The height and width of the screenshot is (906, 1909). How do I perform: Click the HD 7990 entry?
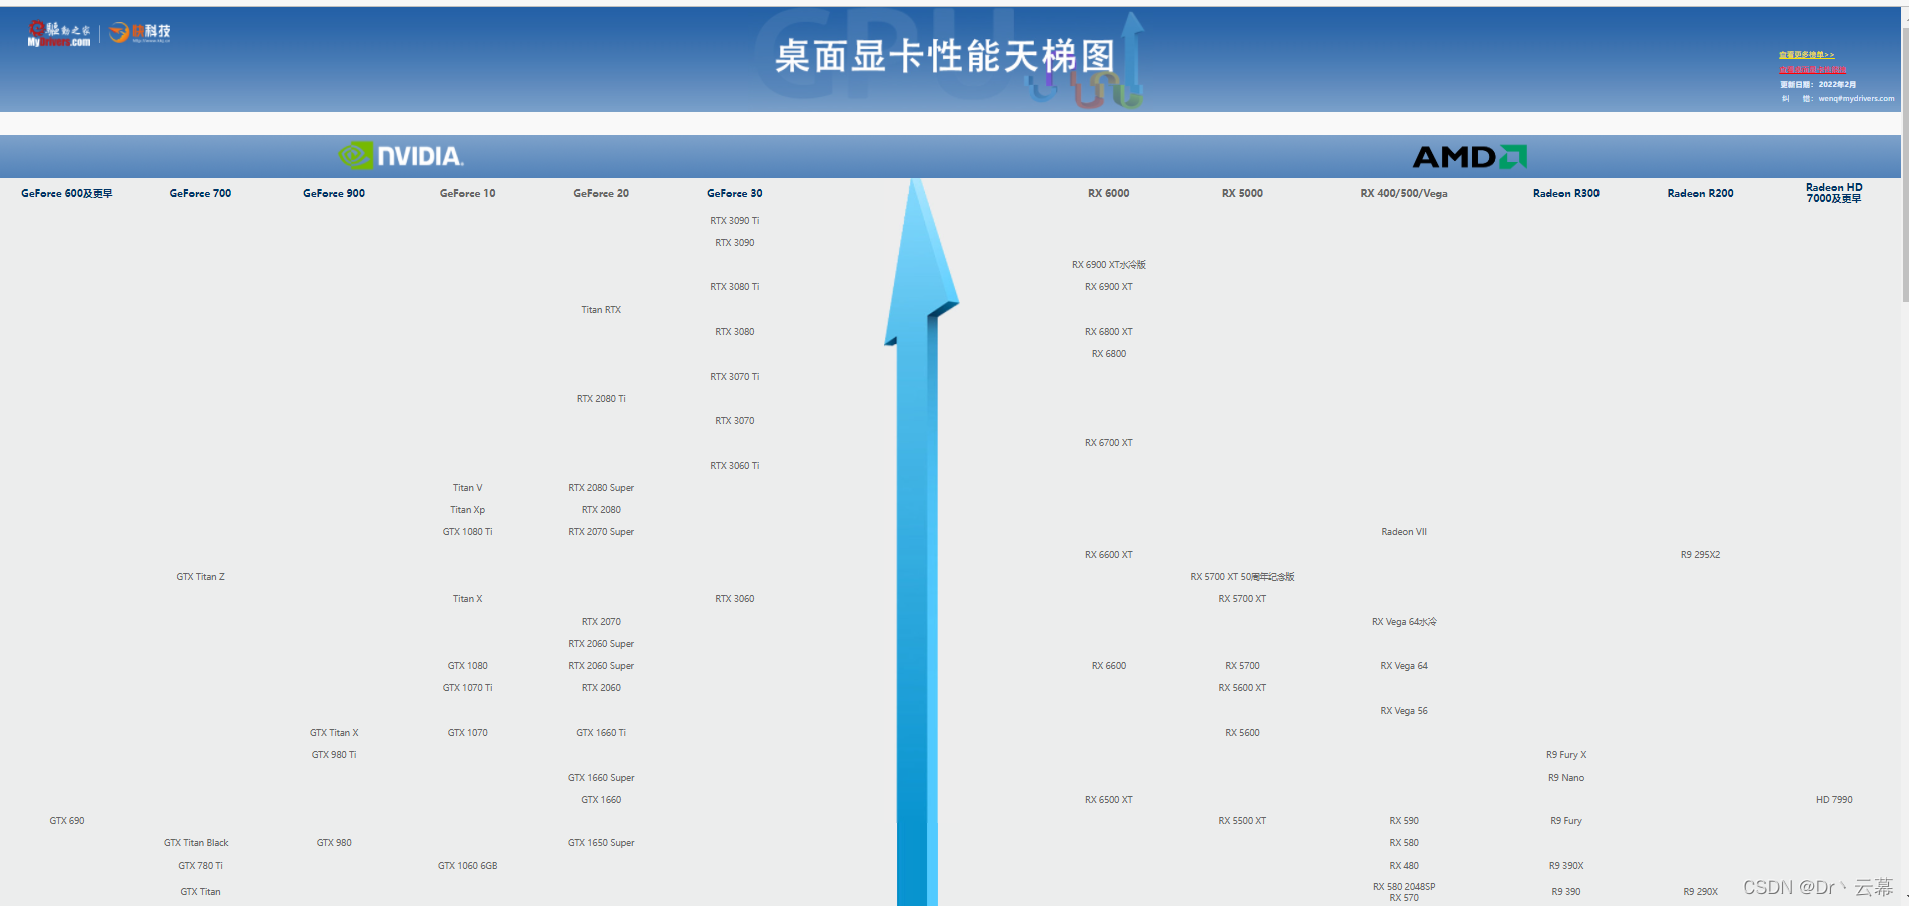[1834, 800]
